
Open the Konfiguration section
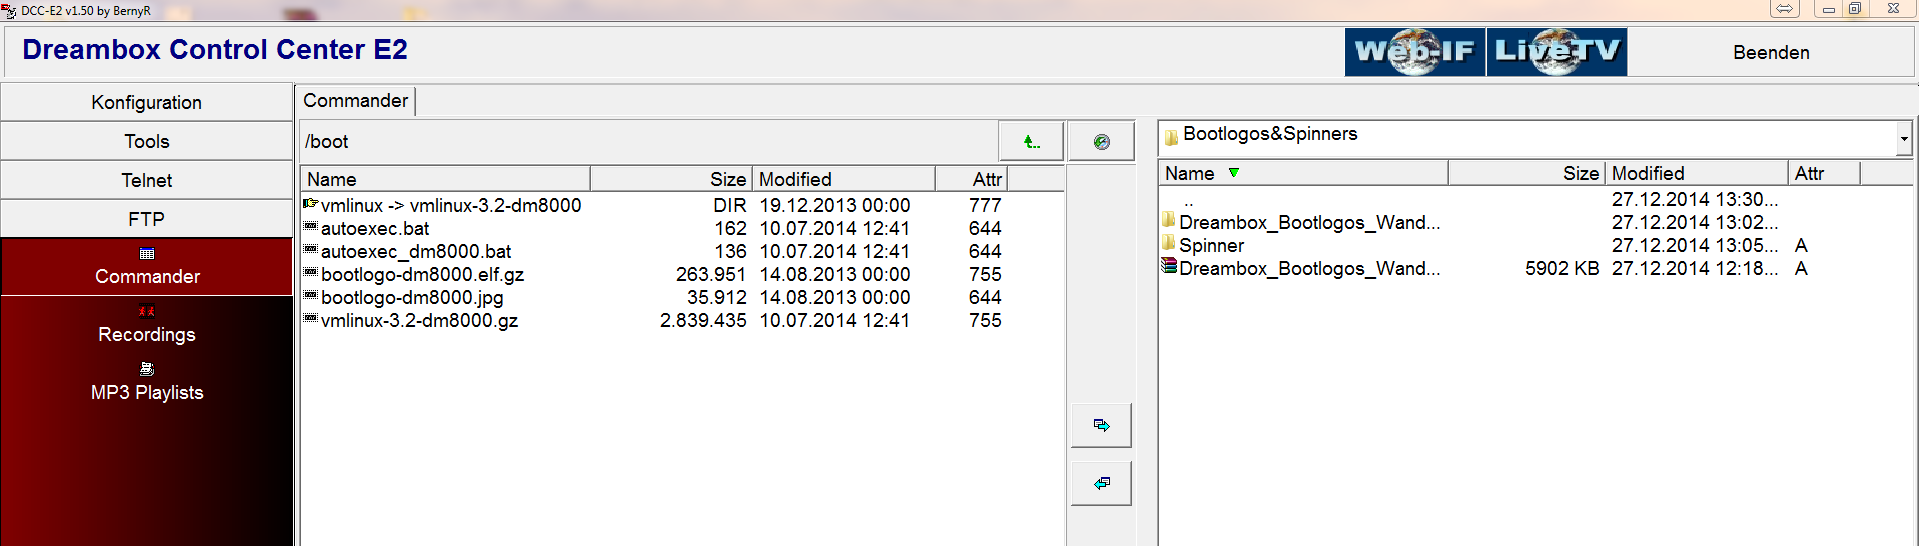[147, 102]
